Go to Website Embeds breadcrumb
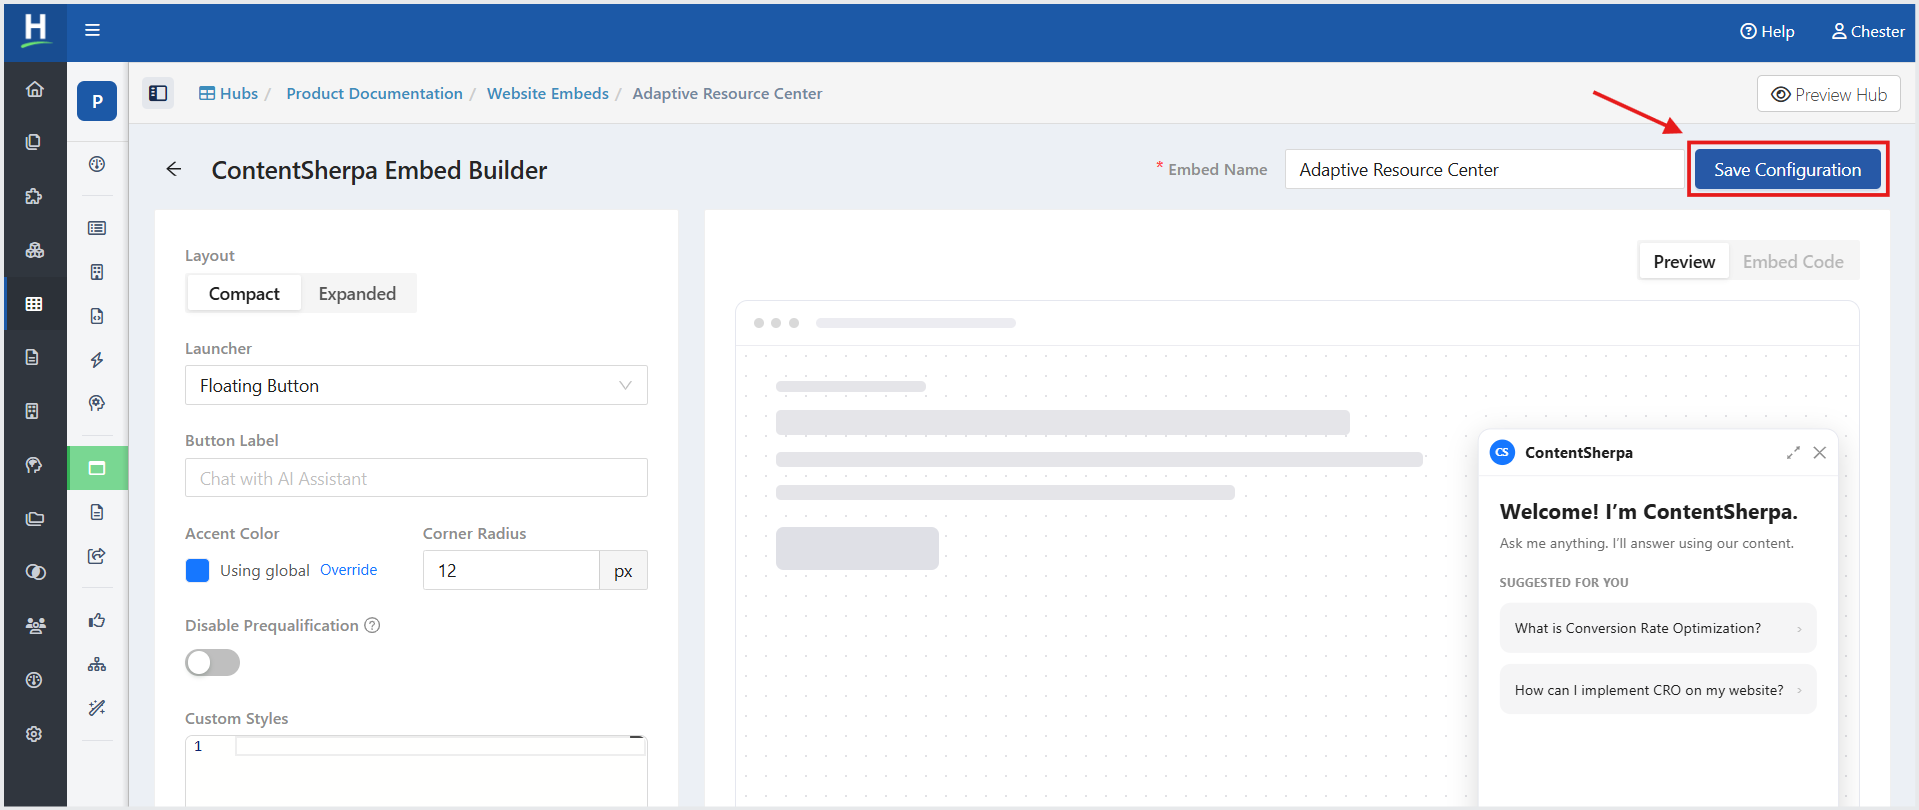 tap(547, 93)
